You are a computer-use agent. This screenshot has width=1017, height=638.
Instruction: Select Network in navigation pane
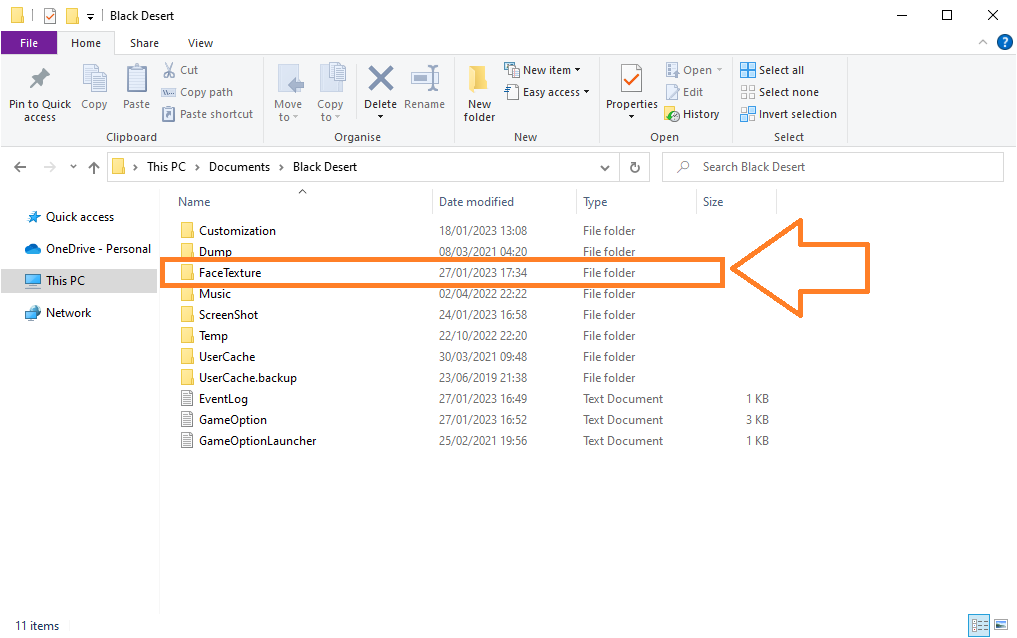point(58,313)
